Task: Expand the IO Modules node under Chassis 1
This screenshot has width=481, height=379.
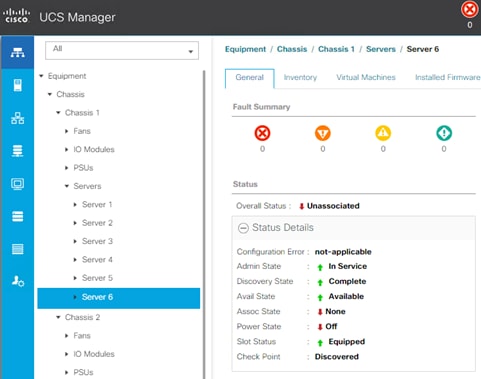Action: pos(67,150)
